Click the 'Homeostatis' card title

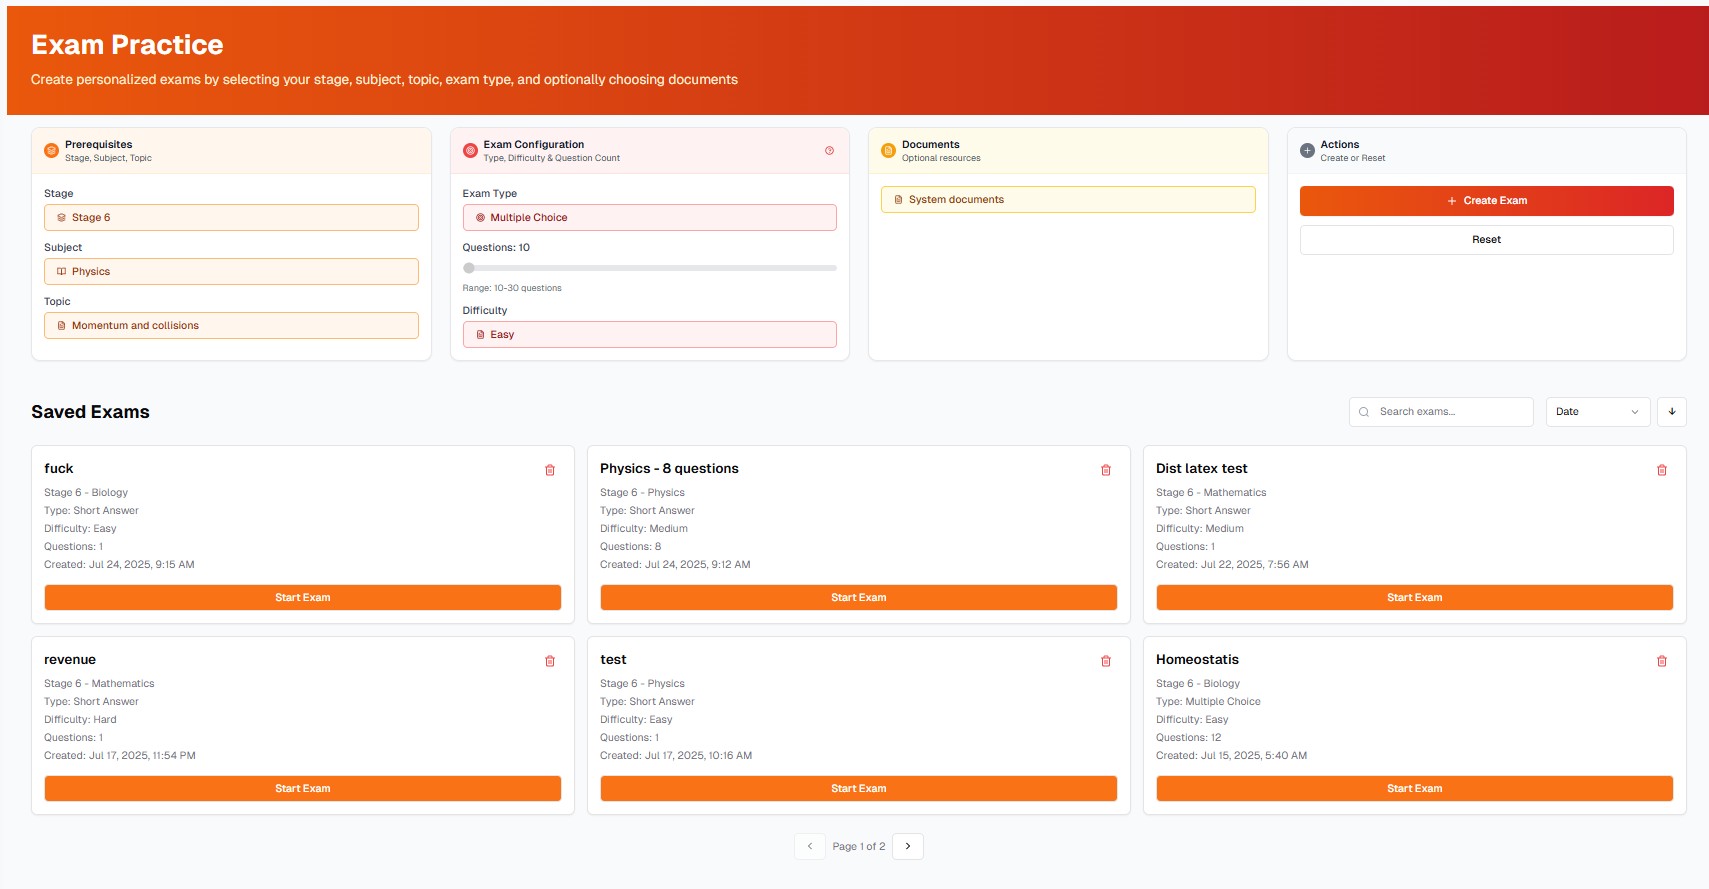click(1197, 659)
